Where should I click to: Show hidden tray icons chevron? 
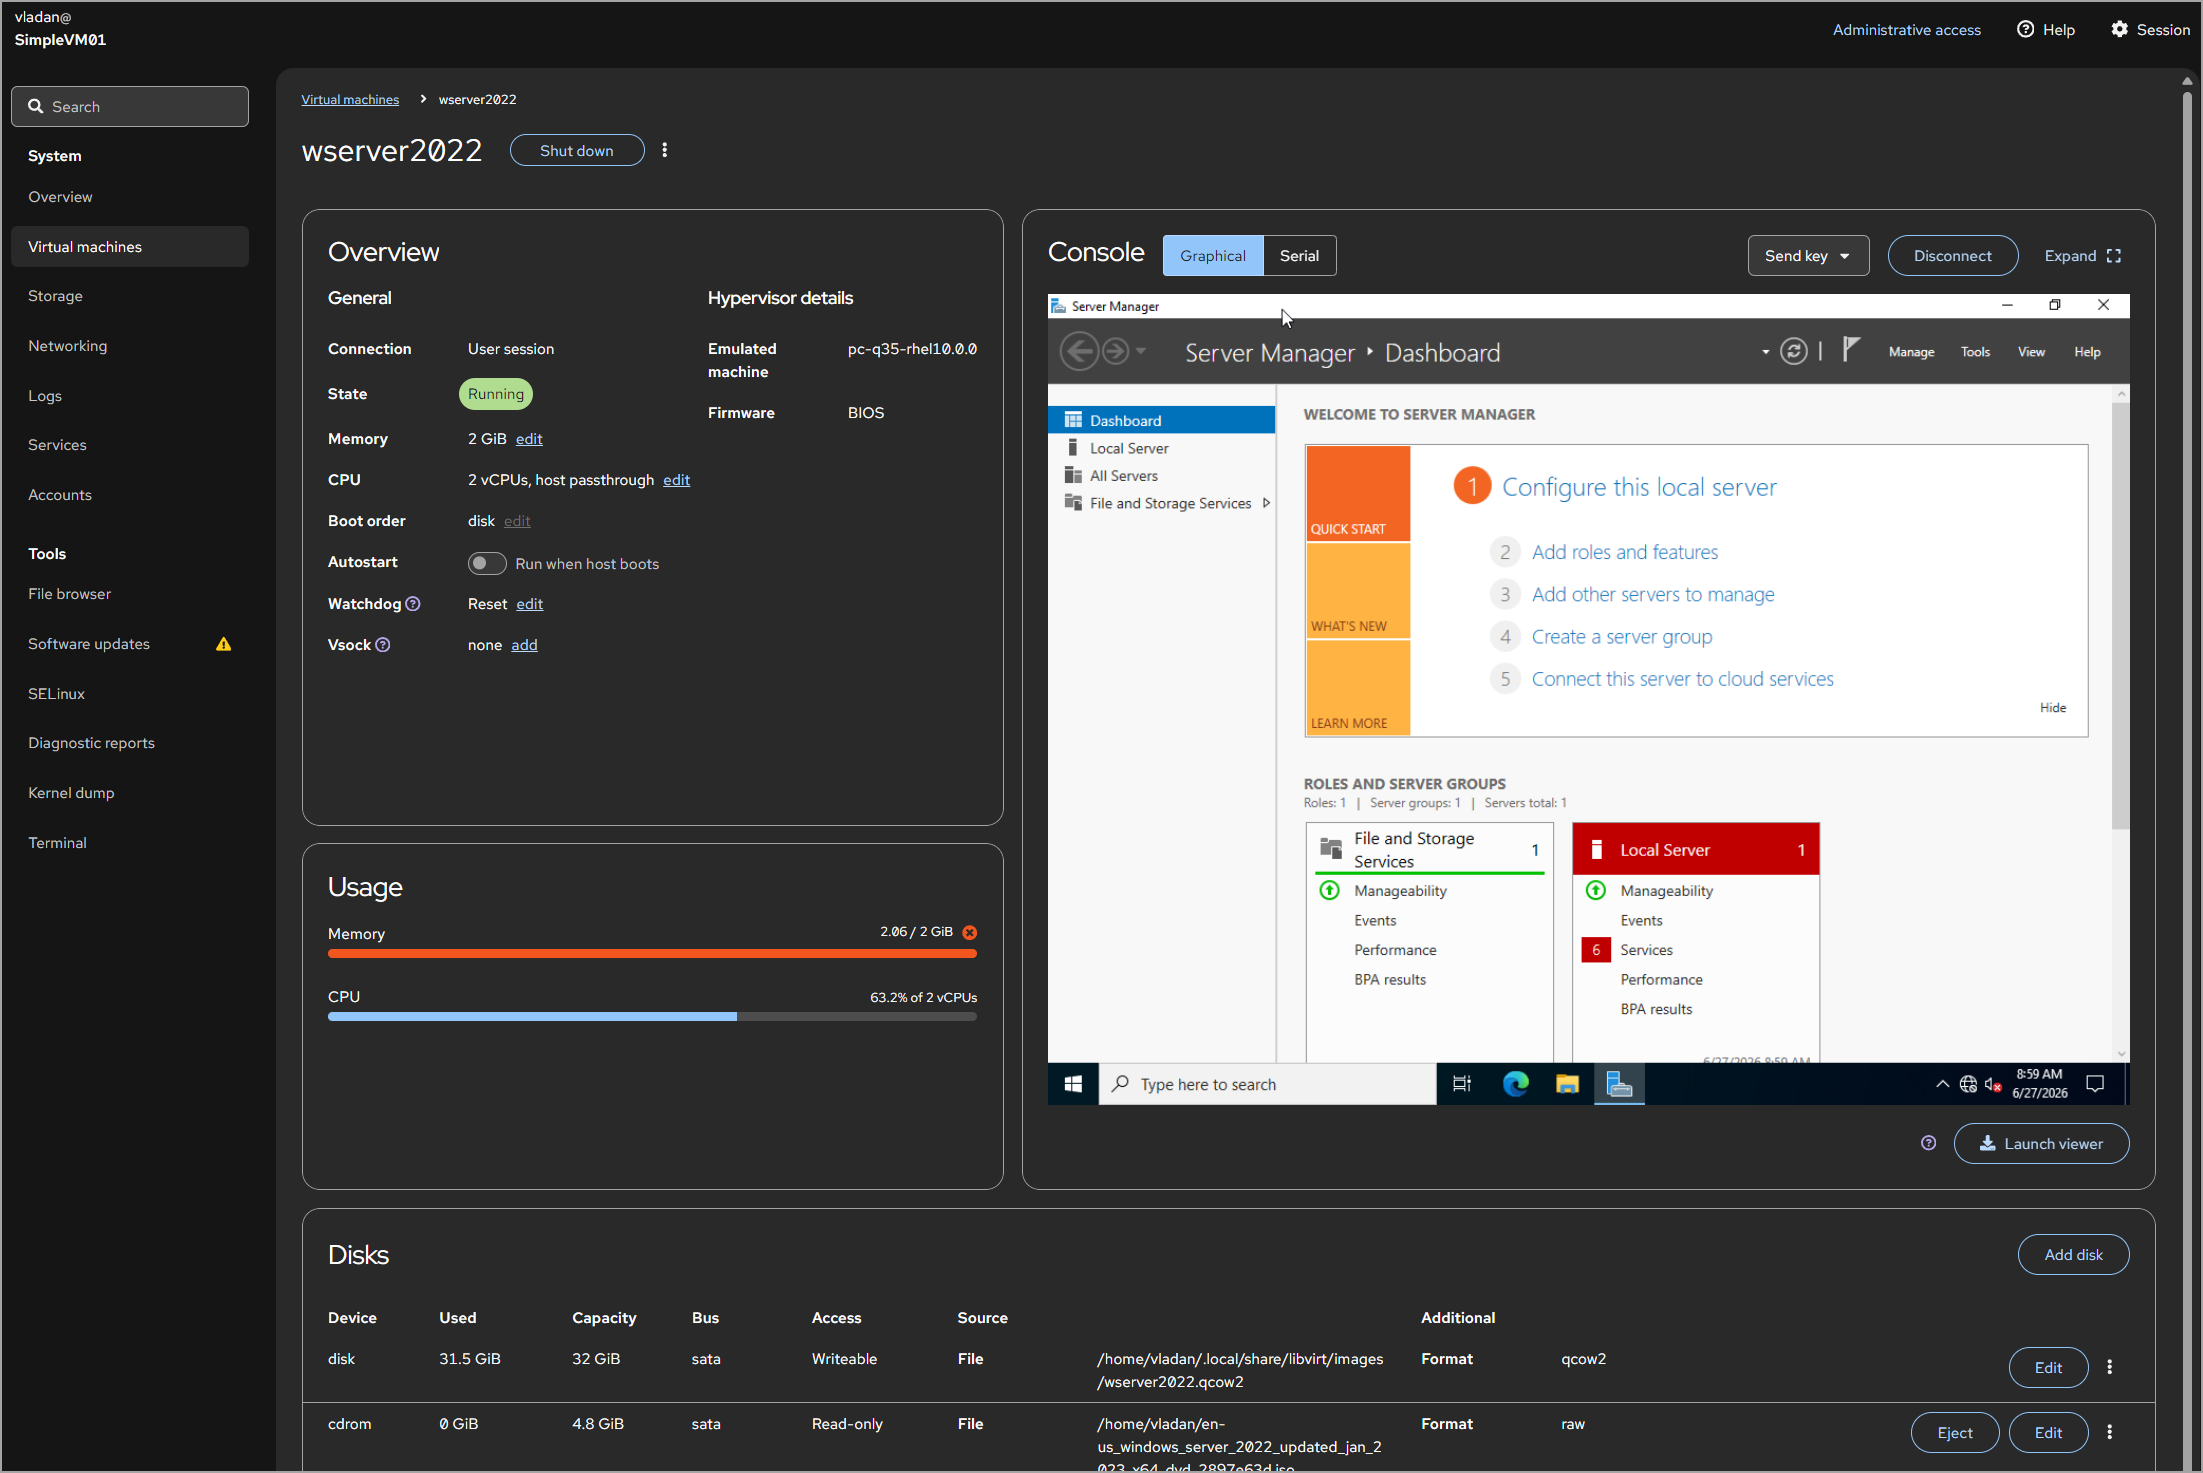[1942, 1084]
